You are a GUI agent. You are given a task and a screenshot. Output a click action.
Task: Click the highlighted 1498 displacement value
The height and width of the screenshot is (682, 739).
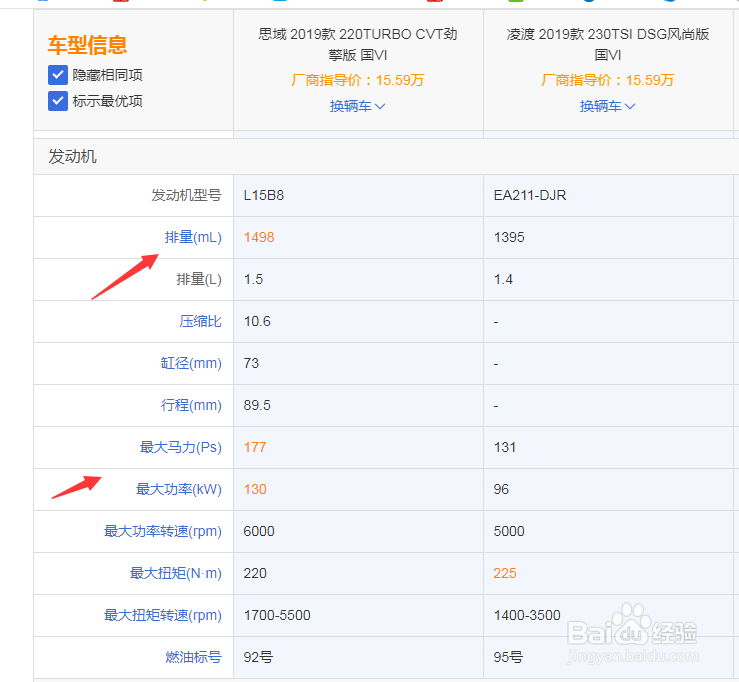coord(259,237)
